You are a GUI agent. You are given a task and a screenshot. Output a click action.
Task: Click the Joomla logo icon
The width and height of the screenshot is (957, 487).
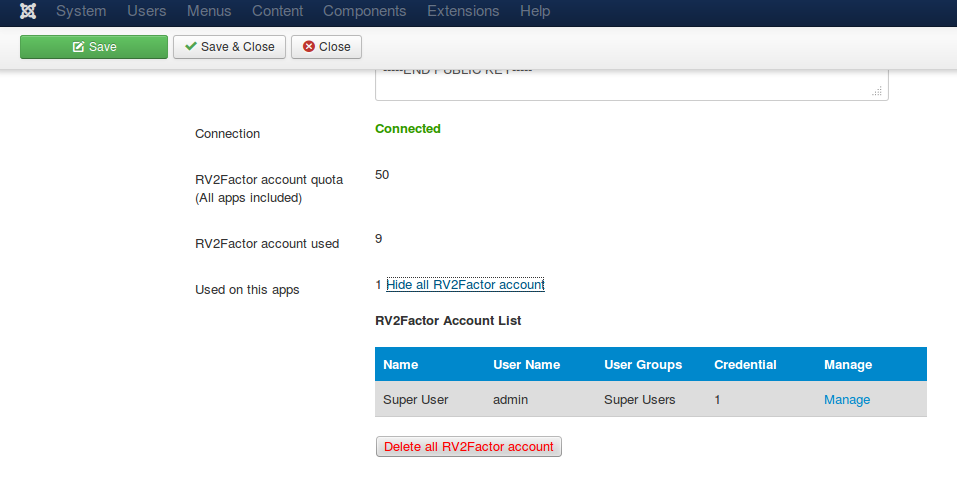pos(28,11)
